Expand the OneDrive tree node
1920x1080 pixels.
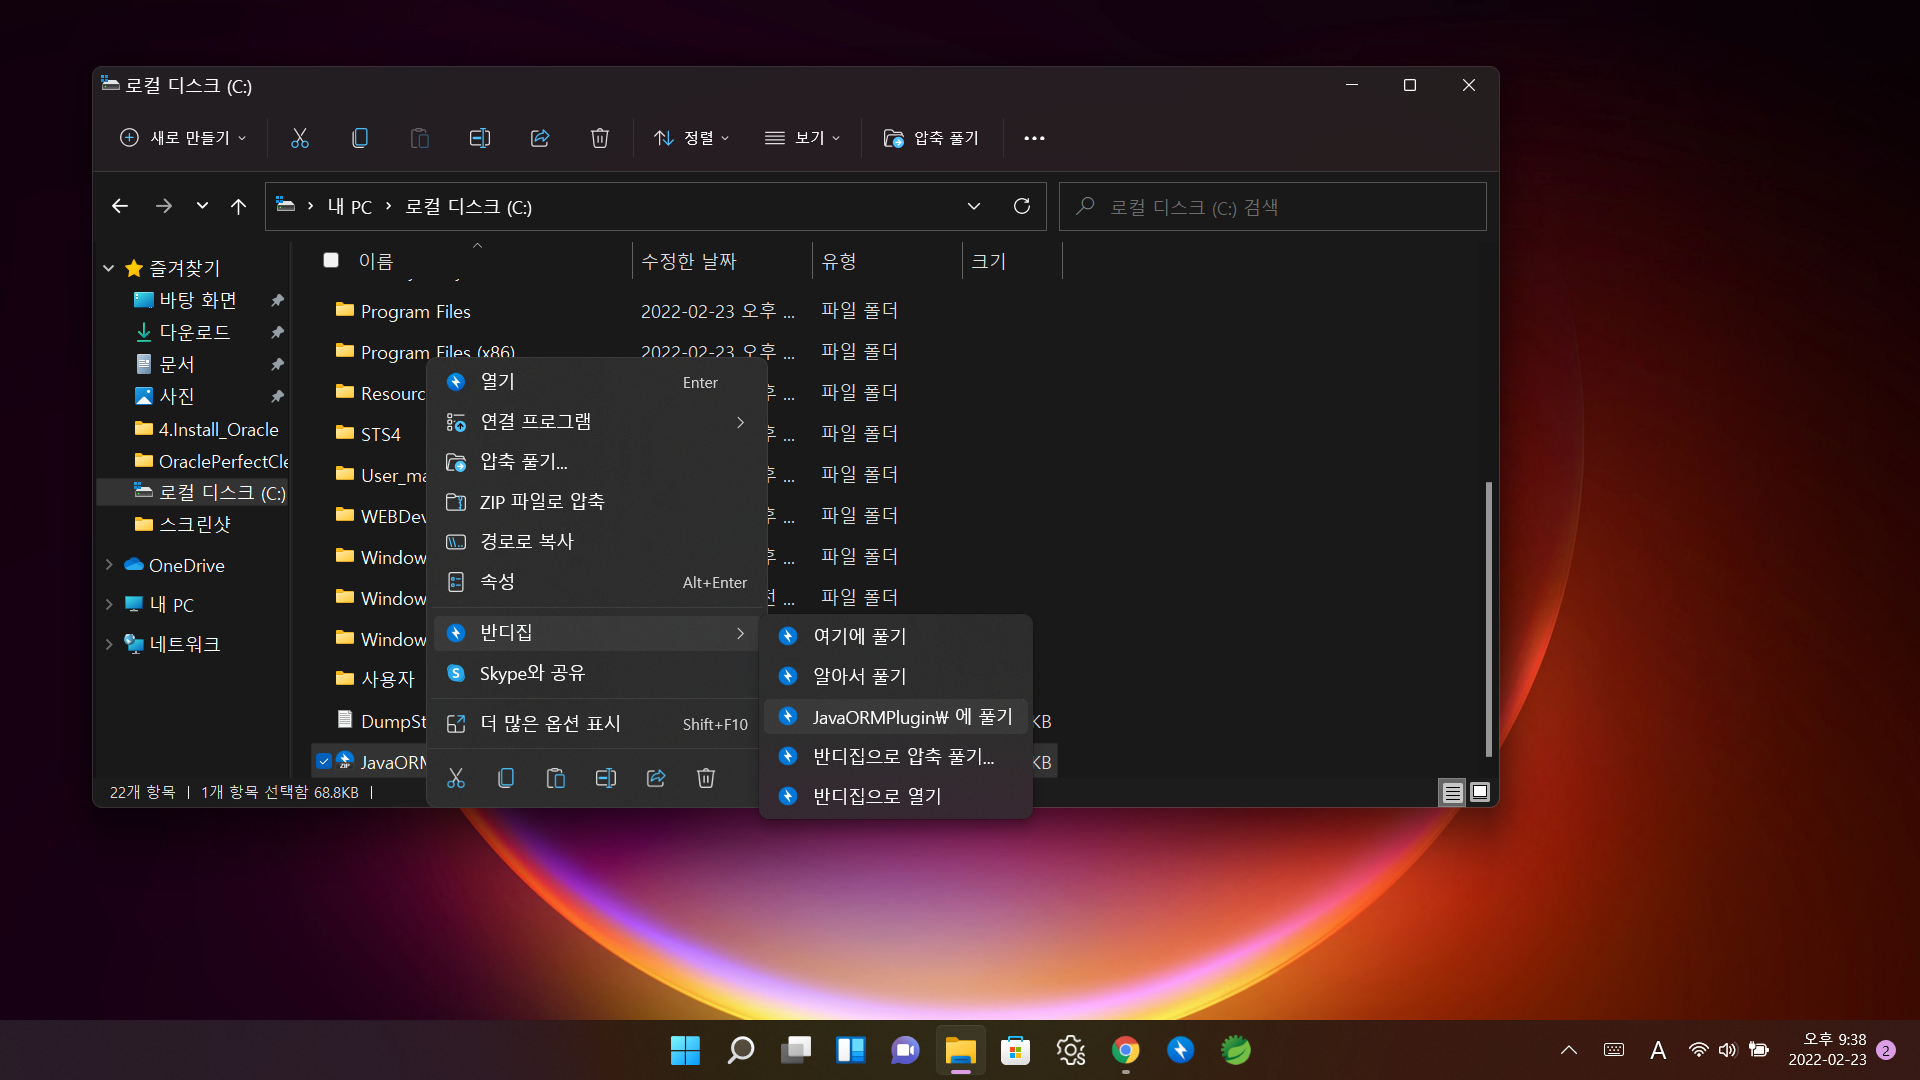(109, 565)
